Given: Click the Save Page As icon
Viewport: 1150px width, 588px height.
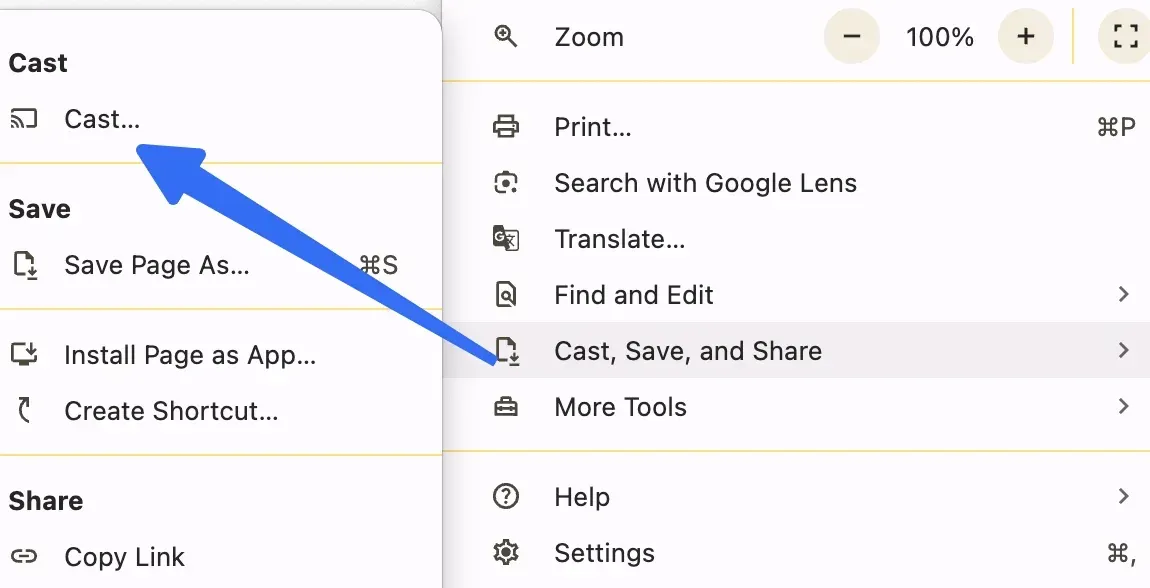Looking at the screenshot, I should point(25,265).
